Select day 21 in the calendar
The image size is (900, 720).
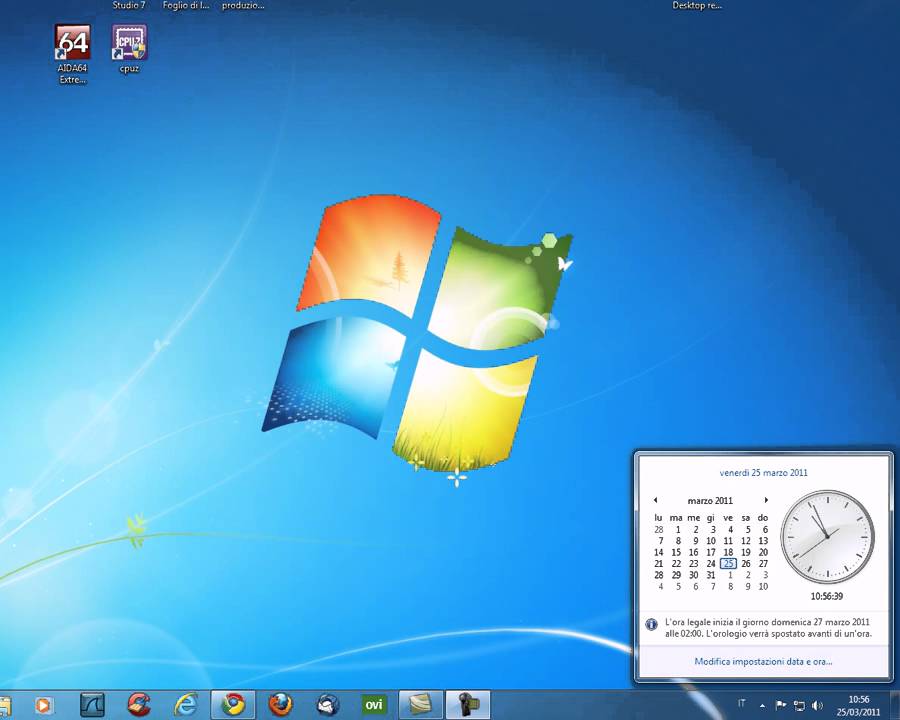point(659,563)
